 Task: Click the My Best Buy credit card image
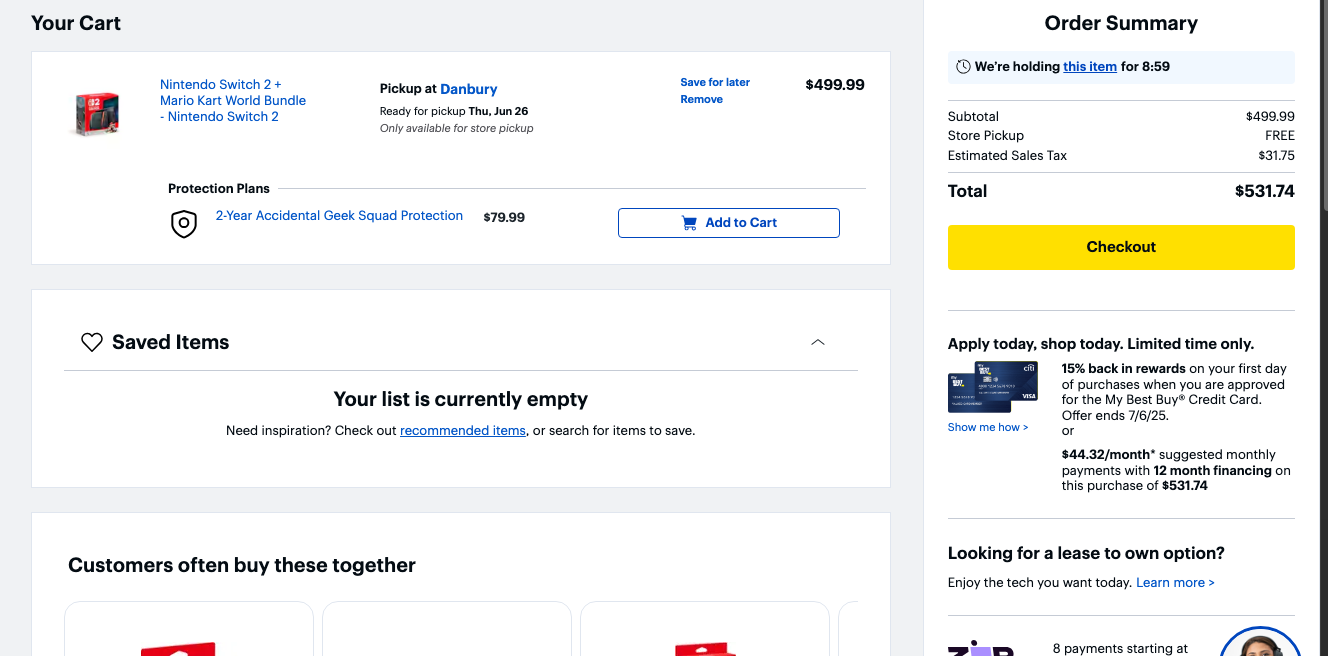992,387
